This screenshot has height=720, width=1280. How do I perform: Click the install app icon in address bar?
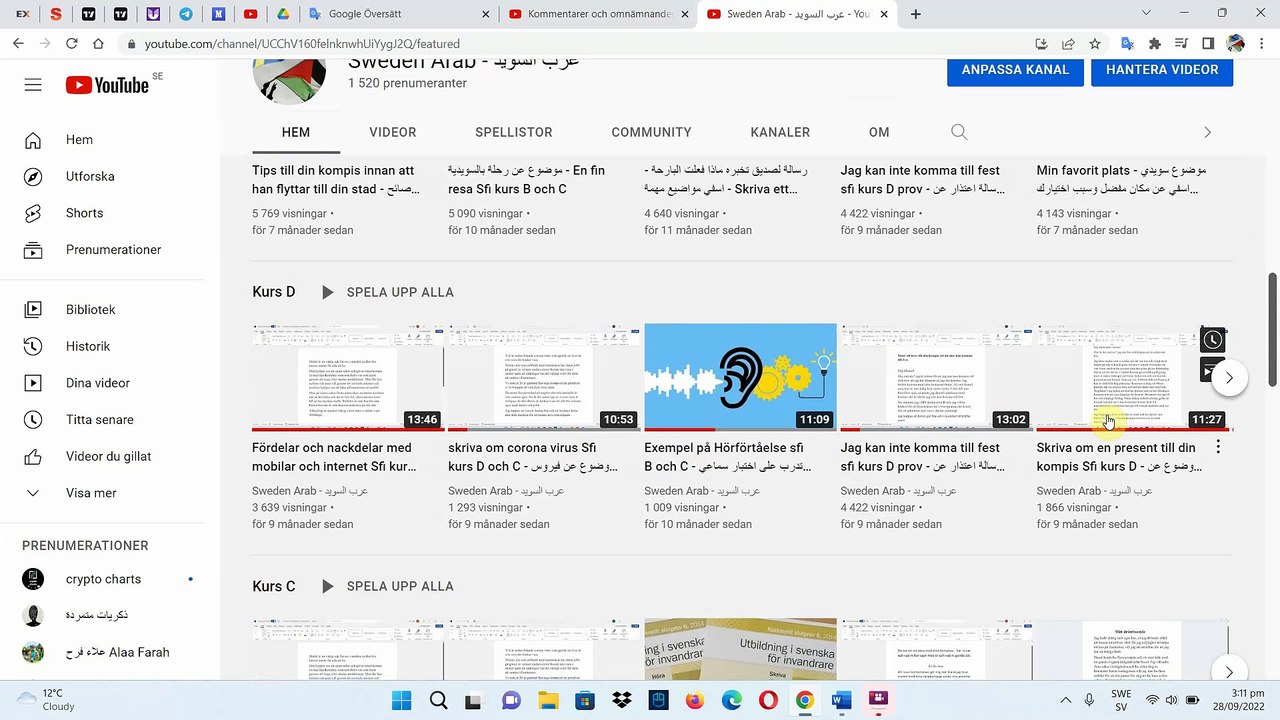(1041, 44)
